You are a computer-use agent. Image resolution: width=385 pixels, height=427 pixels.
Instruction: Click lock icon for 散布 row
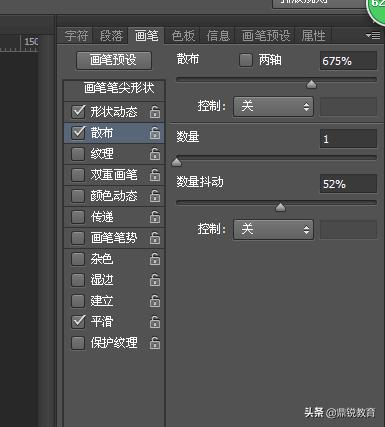(x=155, y=133)
